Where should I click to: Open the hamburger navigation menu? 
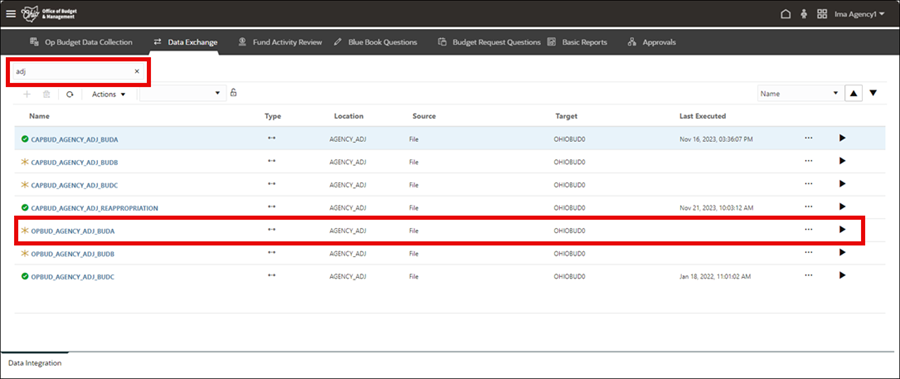tap(11, 14)
